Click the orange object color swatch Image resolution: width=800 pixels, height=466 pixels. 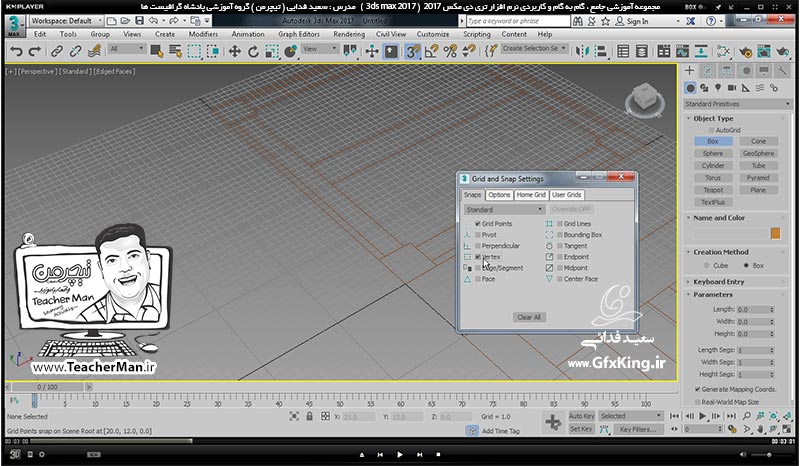click(x=776, y=234)
